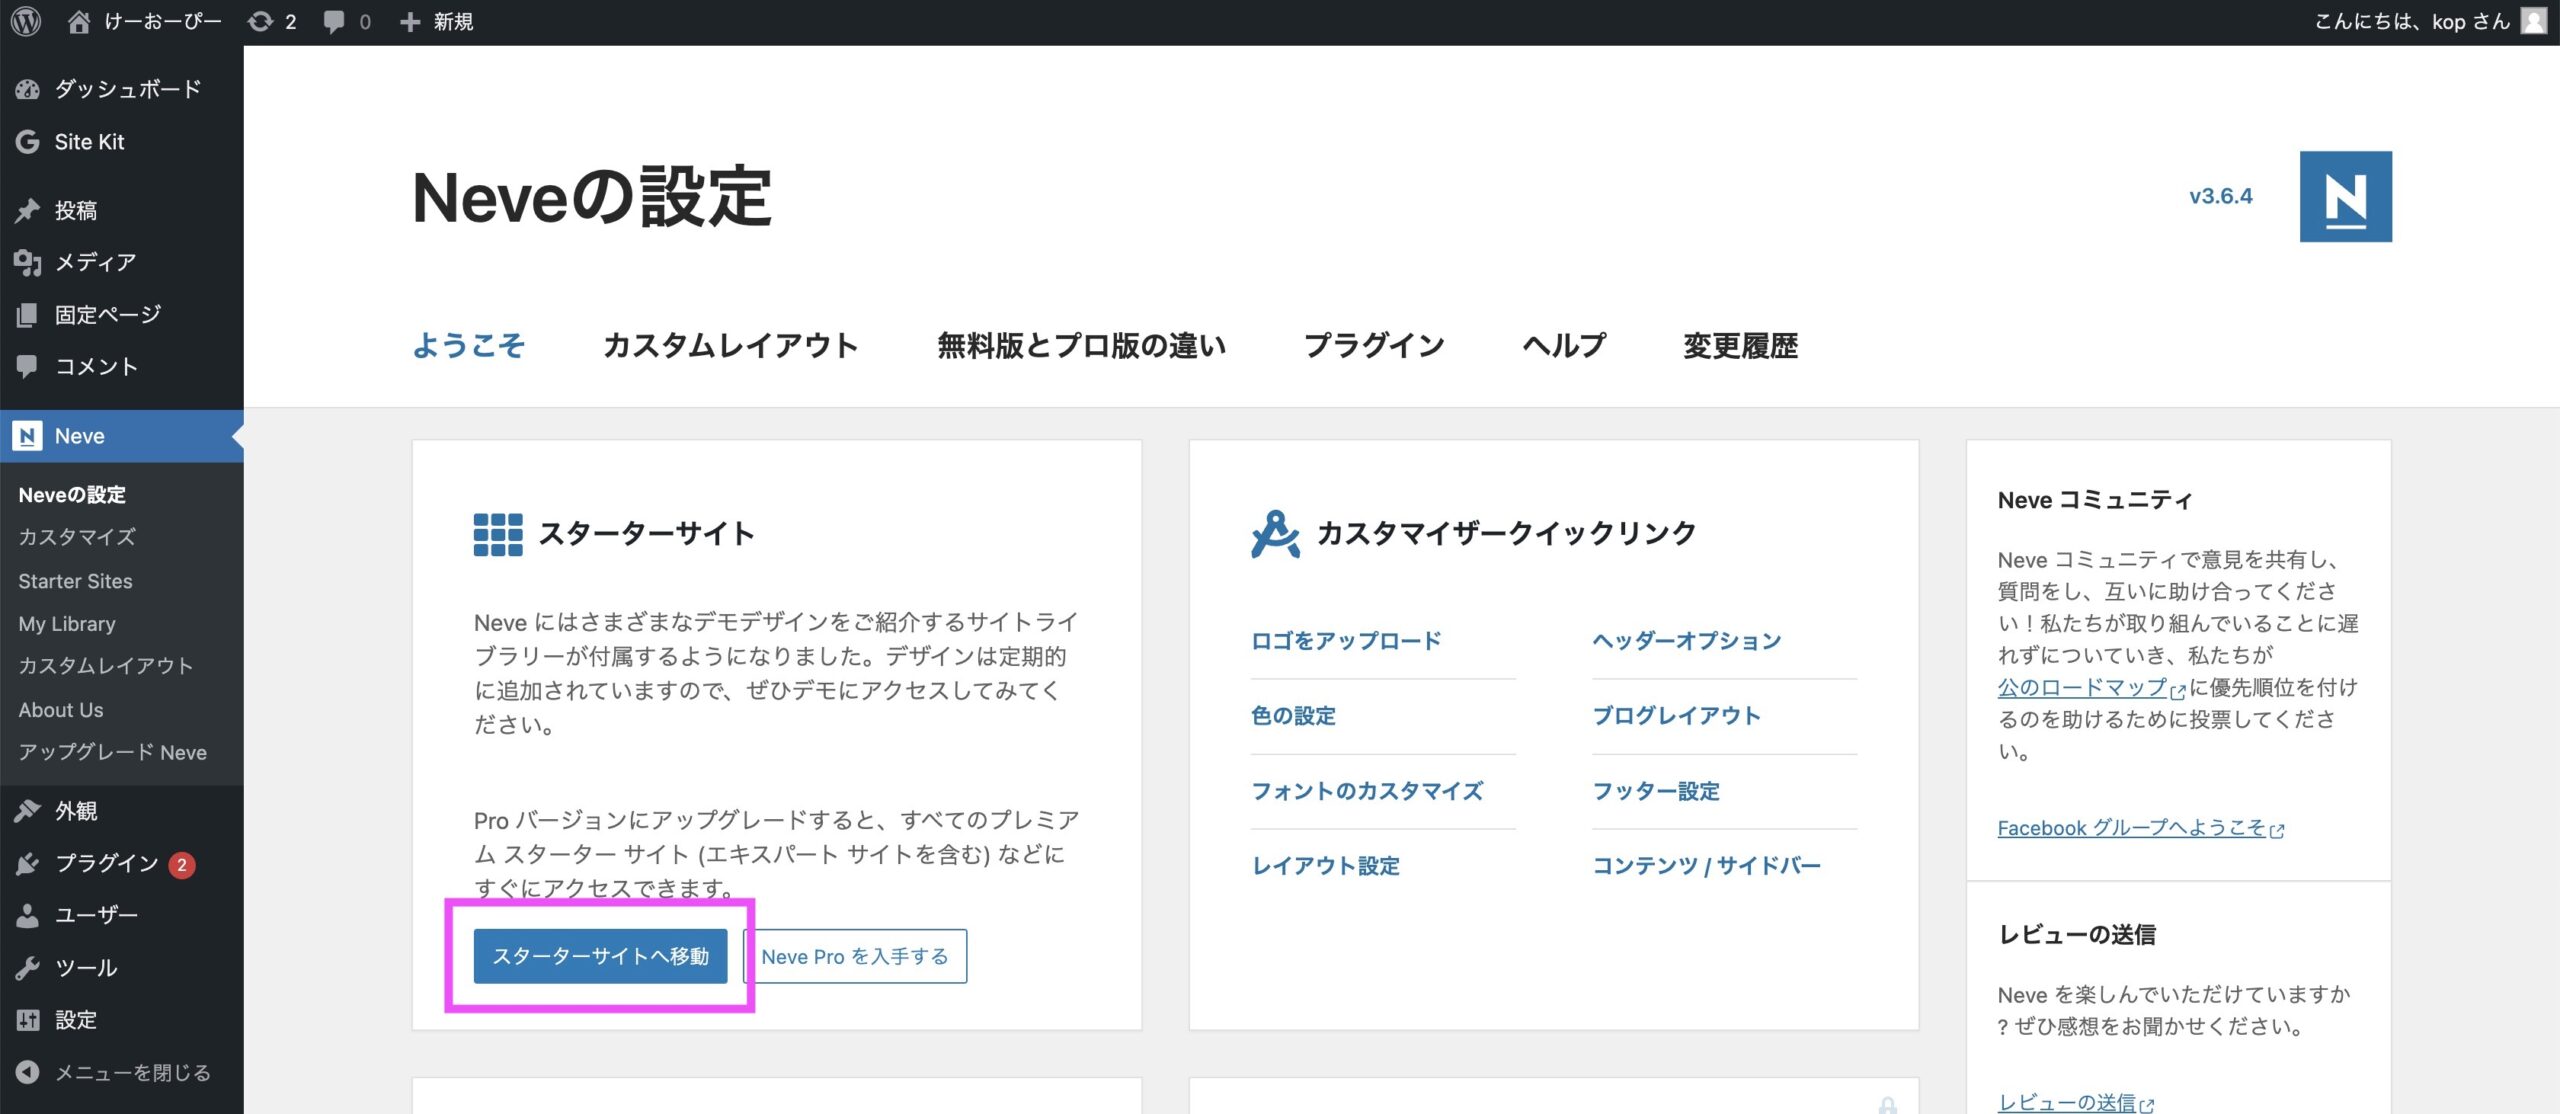Click the WordPress logo in admin bar
The height and width of the screenshot is (1114, 2560).
pyautogui.click(x=26, y=21)
